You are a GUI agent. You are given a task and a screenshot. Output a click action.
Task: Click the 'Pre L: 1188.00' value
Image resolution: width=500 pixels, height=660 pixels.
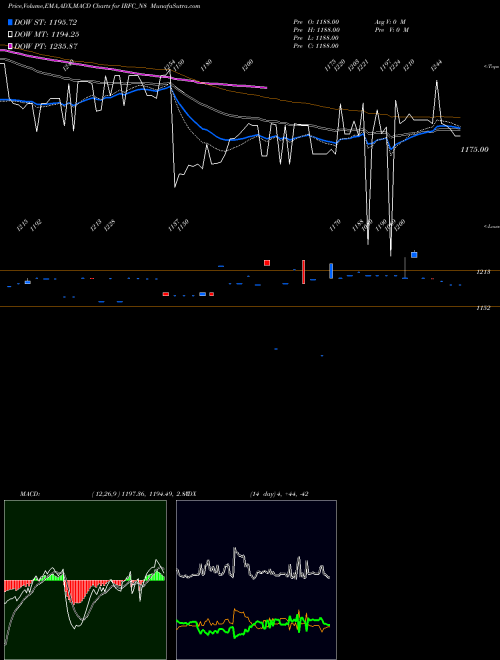pos(316,38)
